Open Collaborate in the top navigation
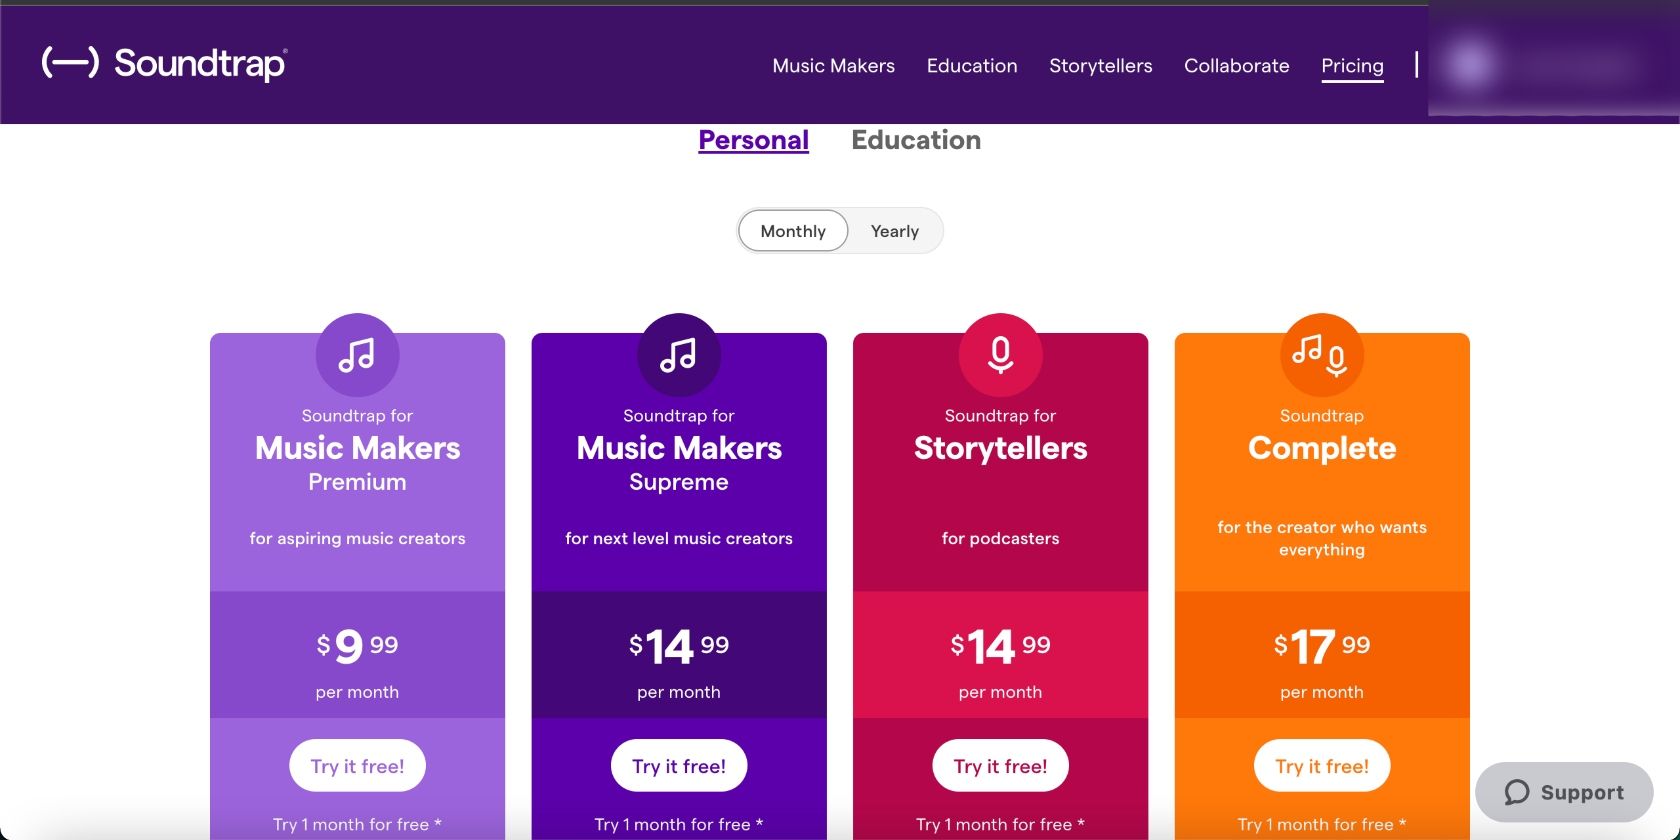1680x840 pixels. pyautogui.click(x=1237, y=66)
